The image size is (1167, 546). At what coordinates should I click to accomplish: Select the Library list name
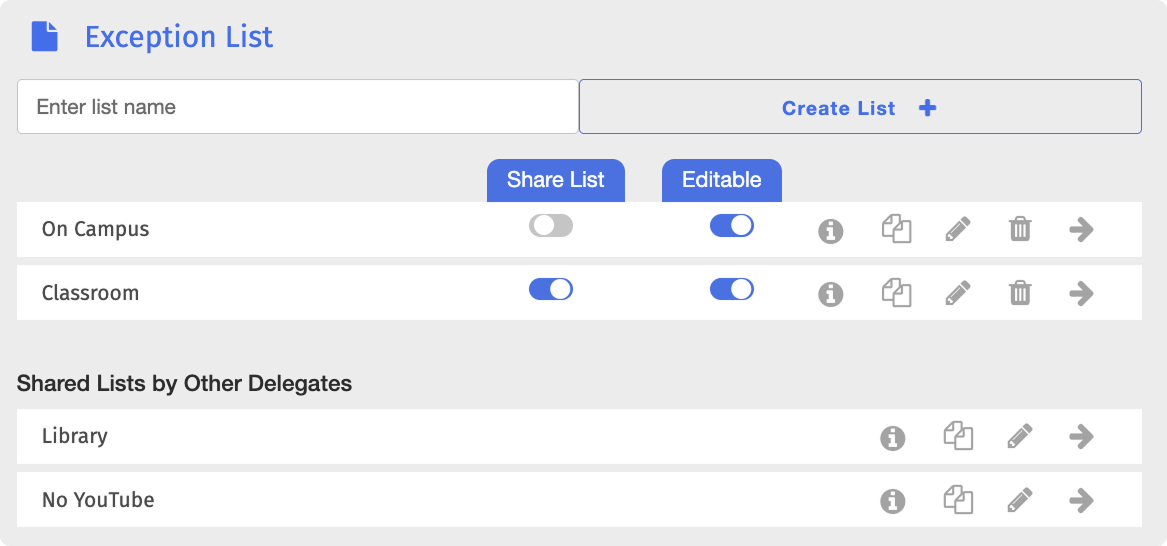tap(74, 436)
